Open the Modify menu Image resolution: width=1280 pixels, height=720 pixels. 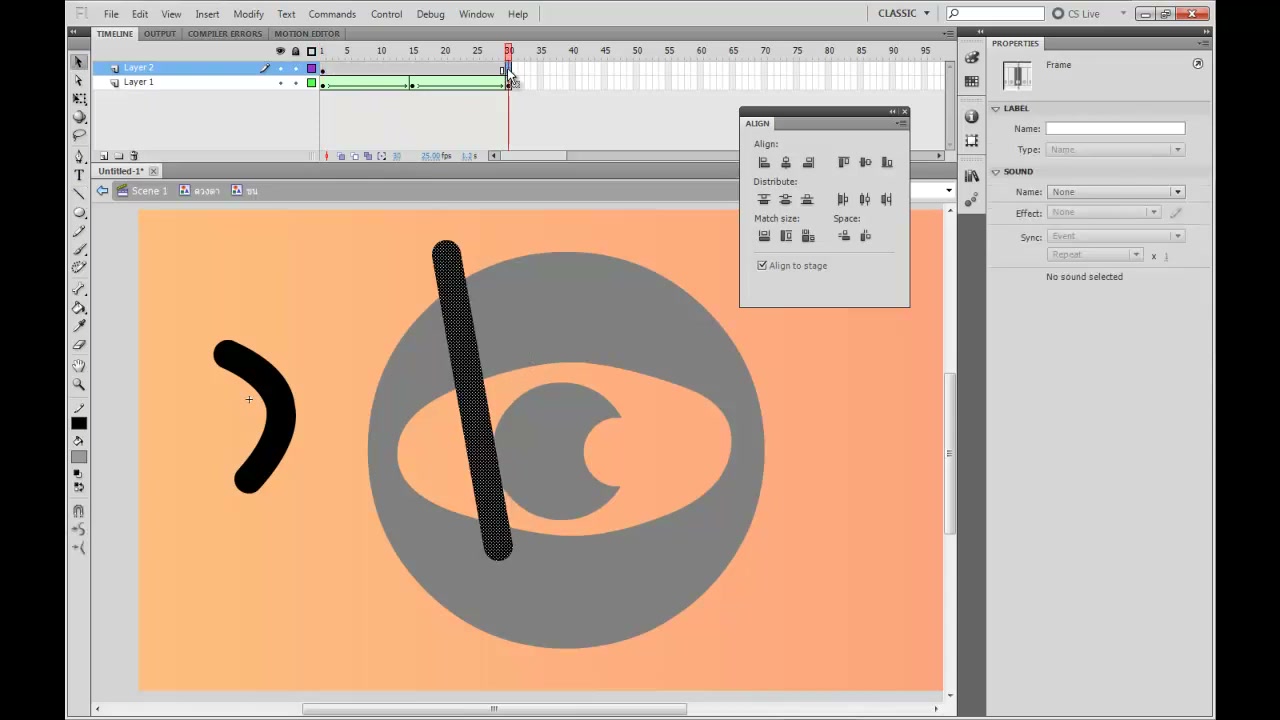248,14
